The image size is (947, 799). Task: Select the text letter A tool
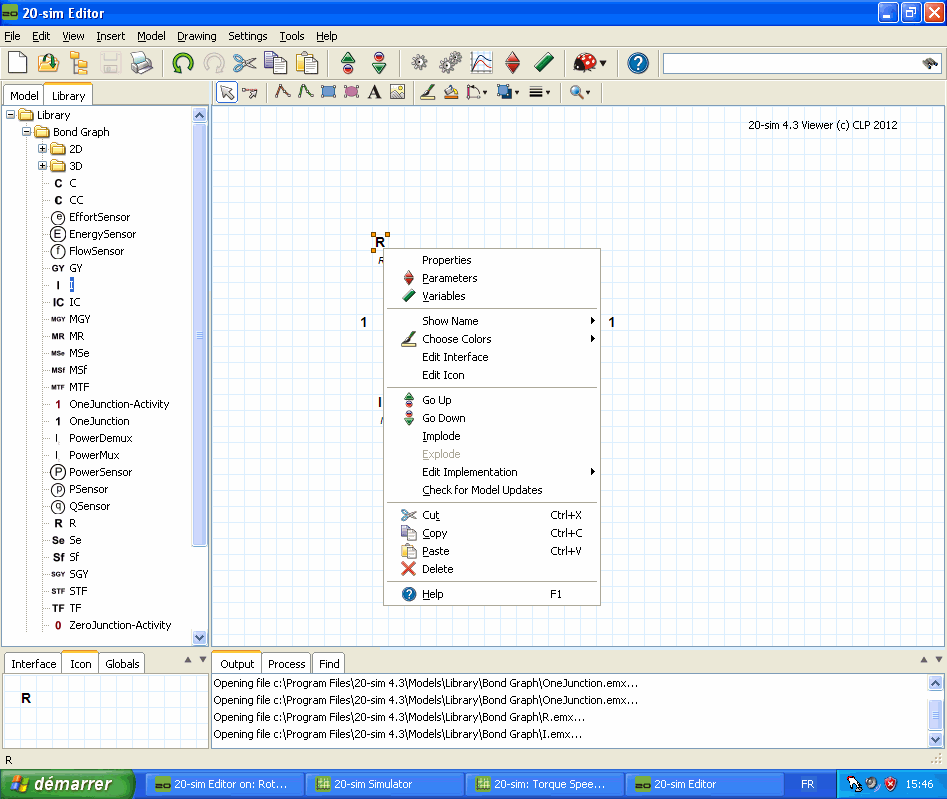tap(374, 92)
